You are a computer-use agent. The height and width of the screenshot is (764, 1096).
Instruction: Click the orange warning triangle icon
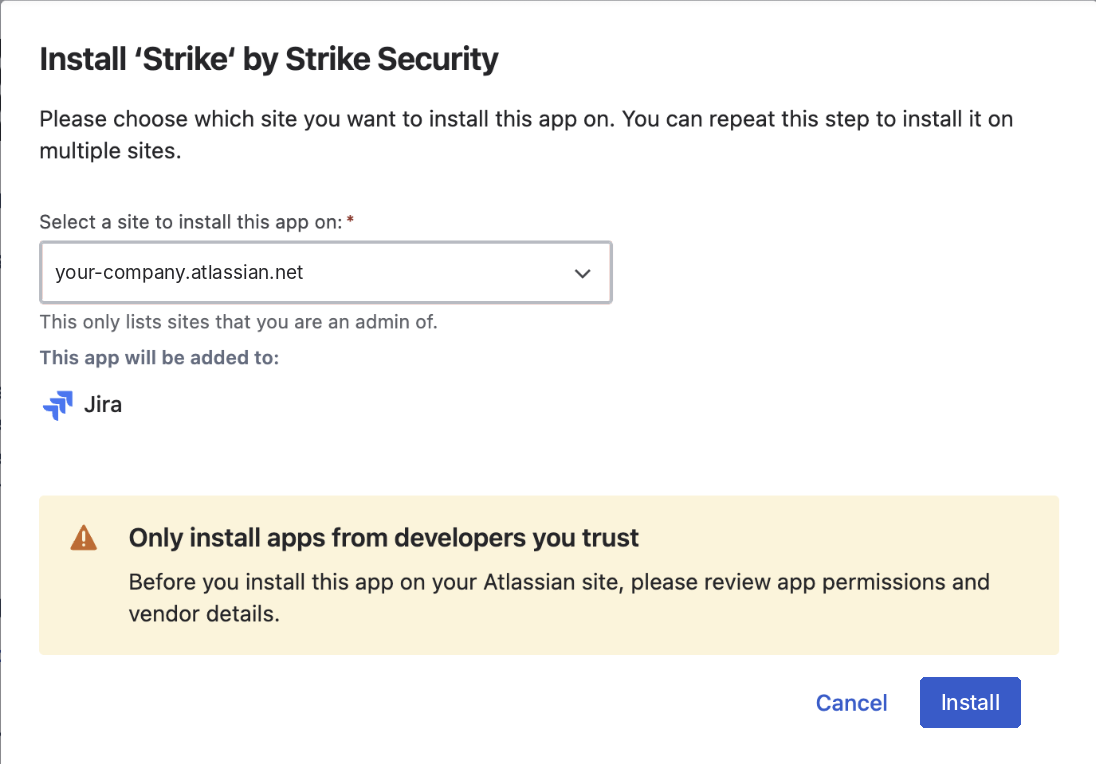click(84, 538)
